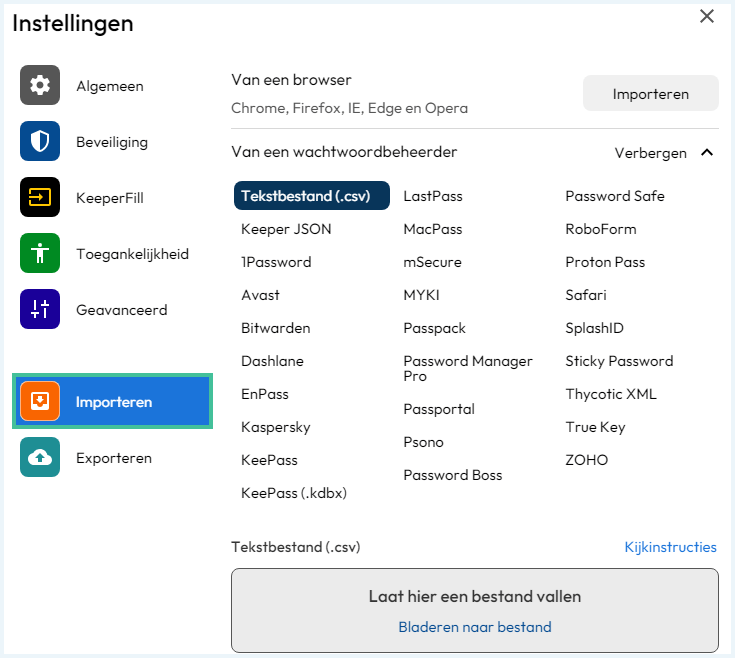
Task: Select Proton Pass import option
Action: click(605, 262)
